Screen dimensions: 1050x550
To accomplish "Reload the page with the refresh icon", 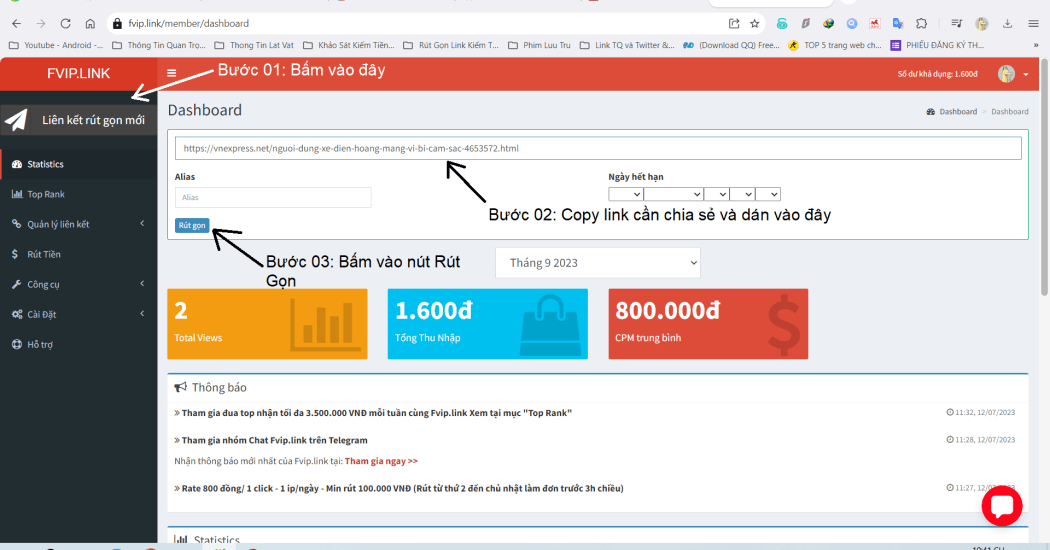I will (65, 23).
